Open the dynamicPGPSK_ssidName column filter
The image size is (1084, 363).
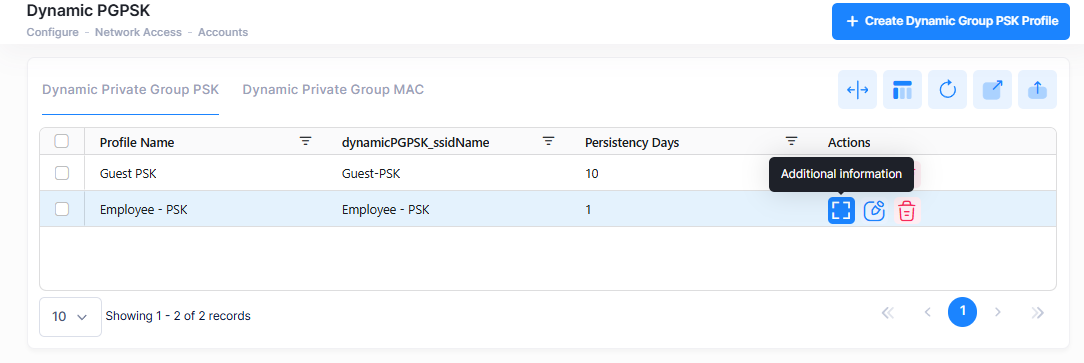(x=548, y=141)
